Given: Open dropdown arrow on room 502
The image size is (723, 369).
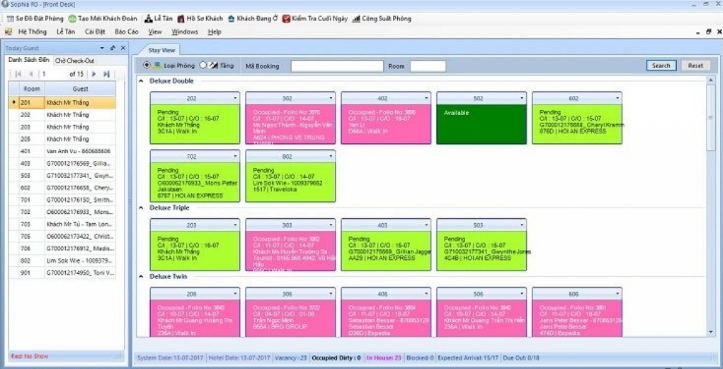Looking at the screenshot, I should [x=522, y=98].
